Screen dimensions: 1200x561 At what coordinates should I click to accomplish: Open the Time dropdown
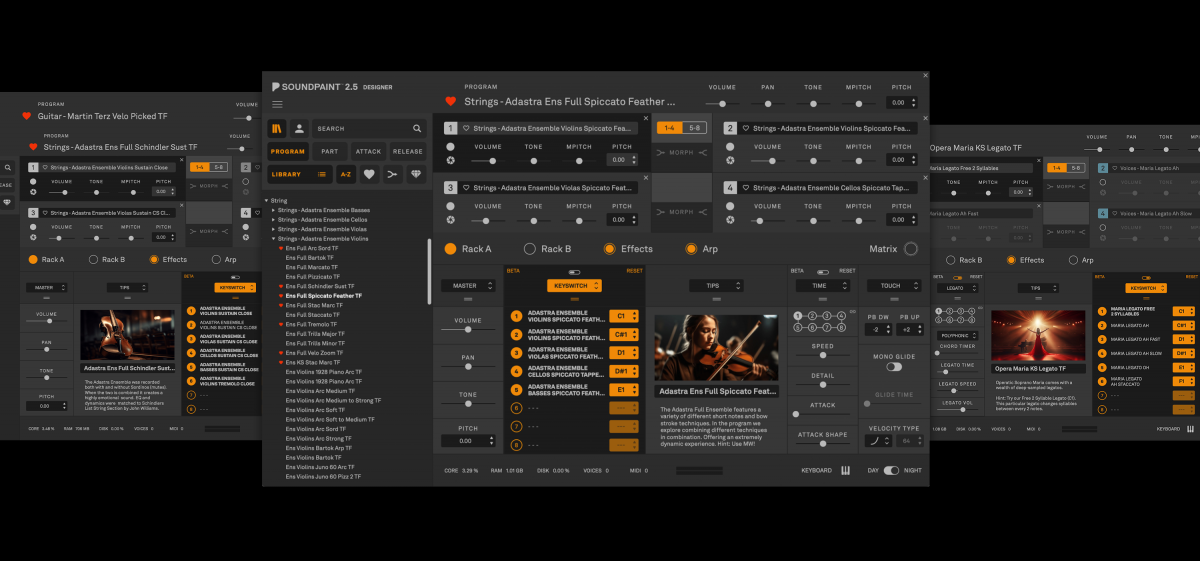822,286
